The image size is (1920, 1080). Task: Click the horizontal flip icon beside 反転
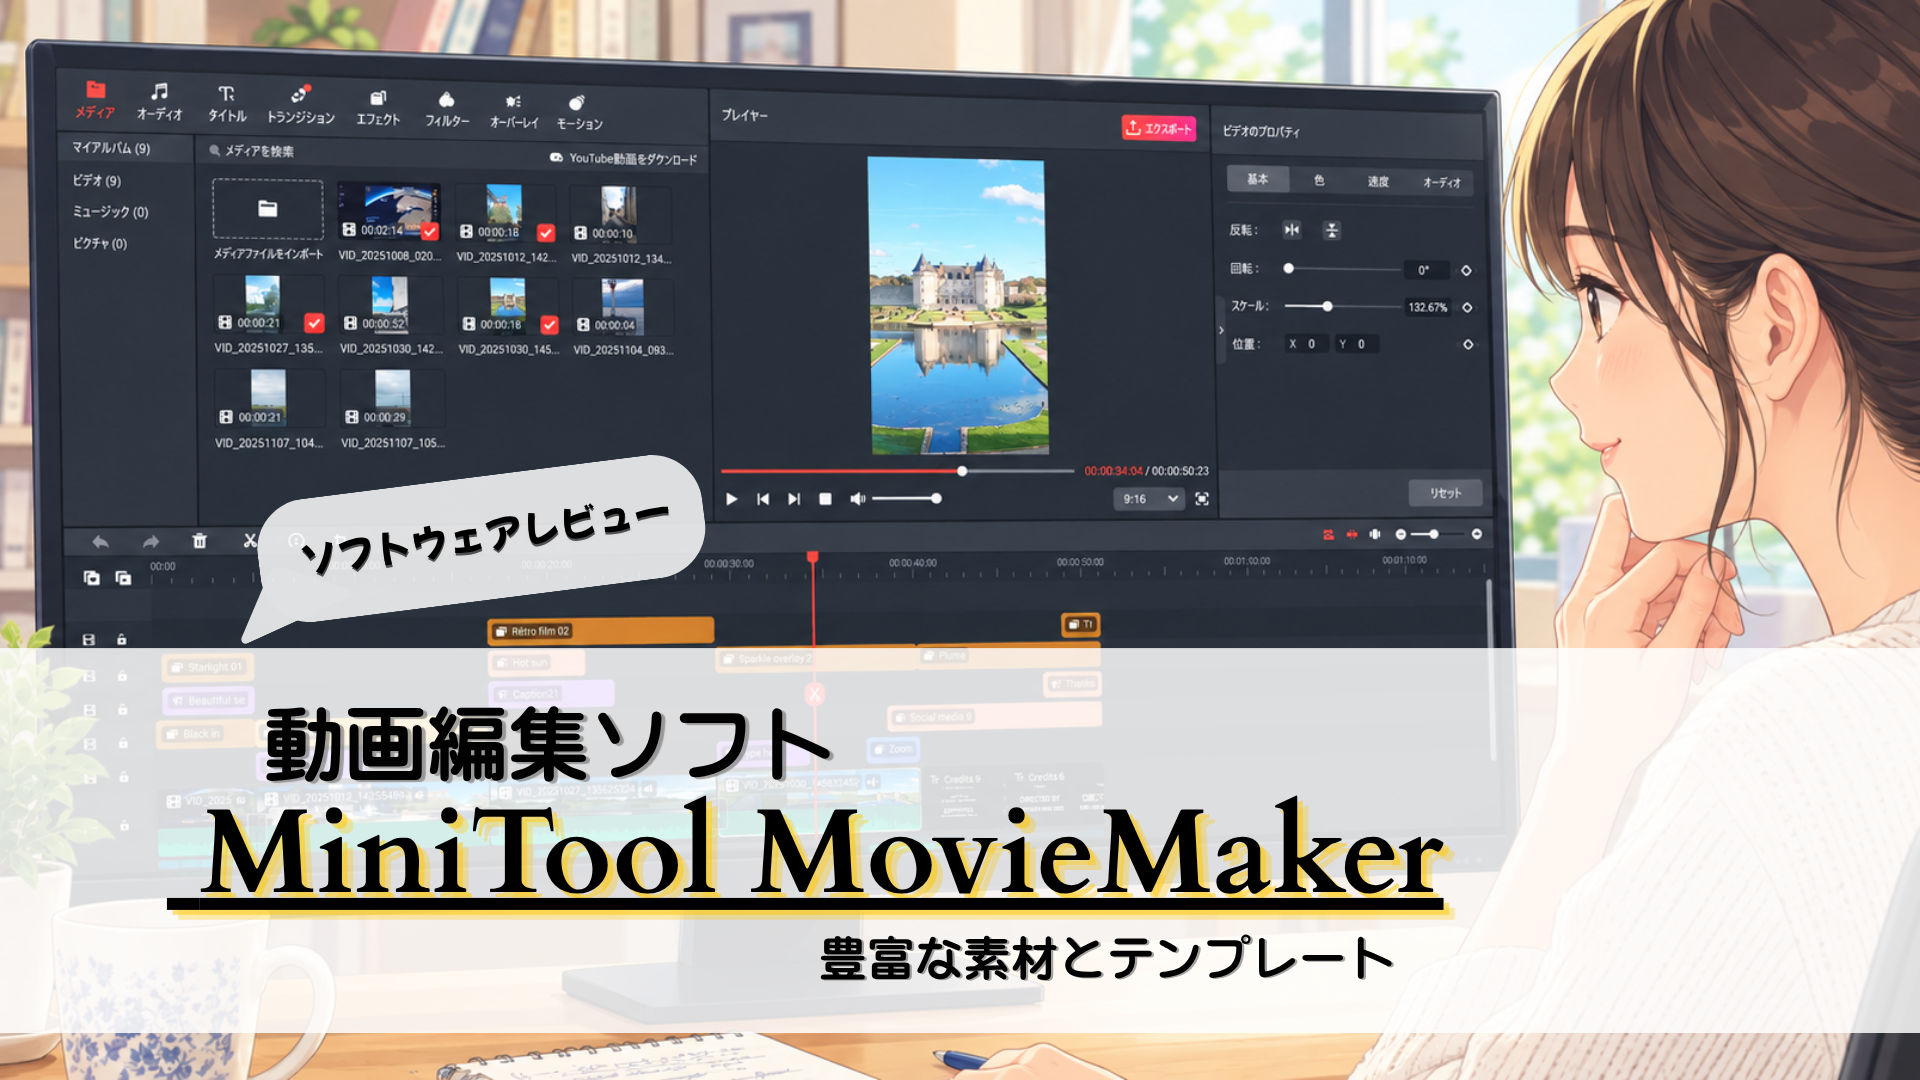coord(1292,230)
